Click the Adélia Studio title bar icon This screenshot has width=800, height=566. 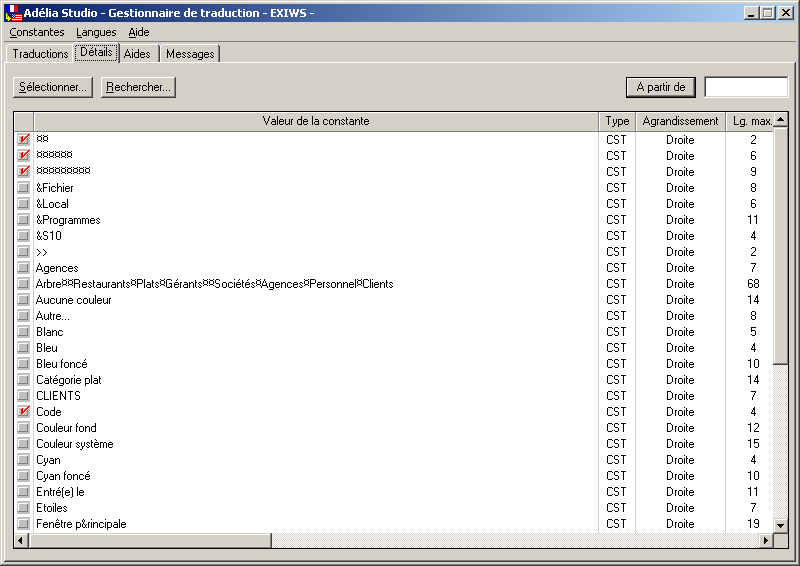point(13,13)
